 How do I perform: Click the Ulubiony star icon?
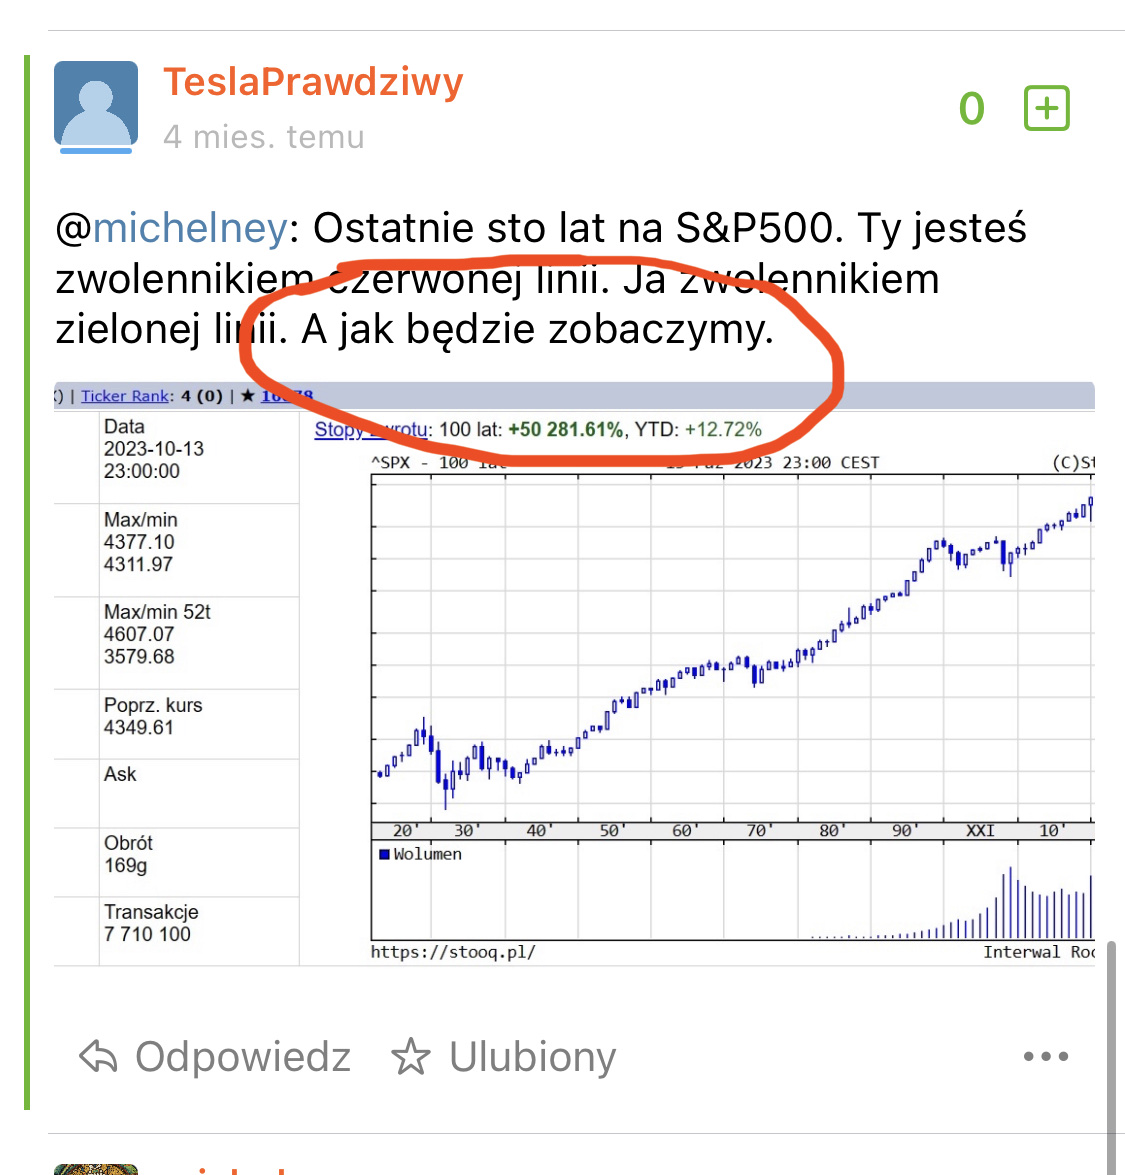pyautogui.click(x=410, y=1057)
